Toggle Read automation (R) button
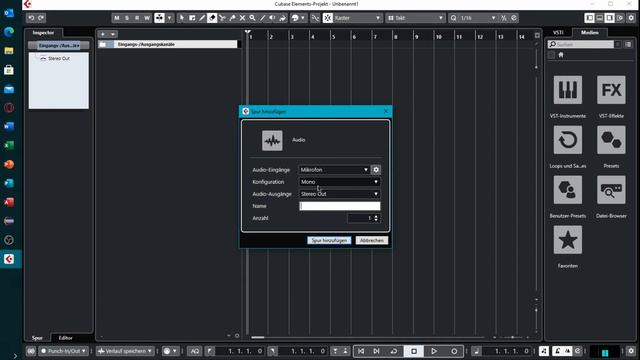640x360 pixels. (x=137, y=18)
